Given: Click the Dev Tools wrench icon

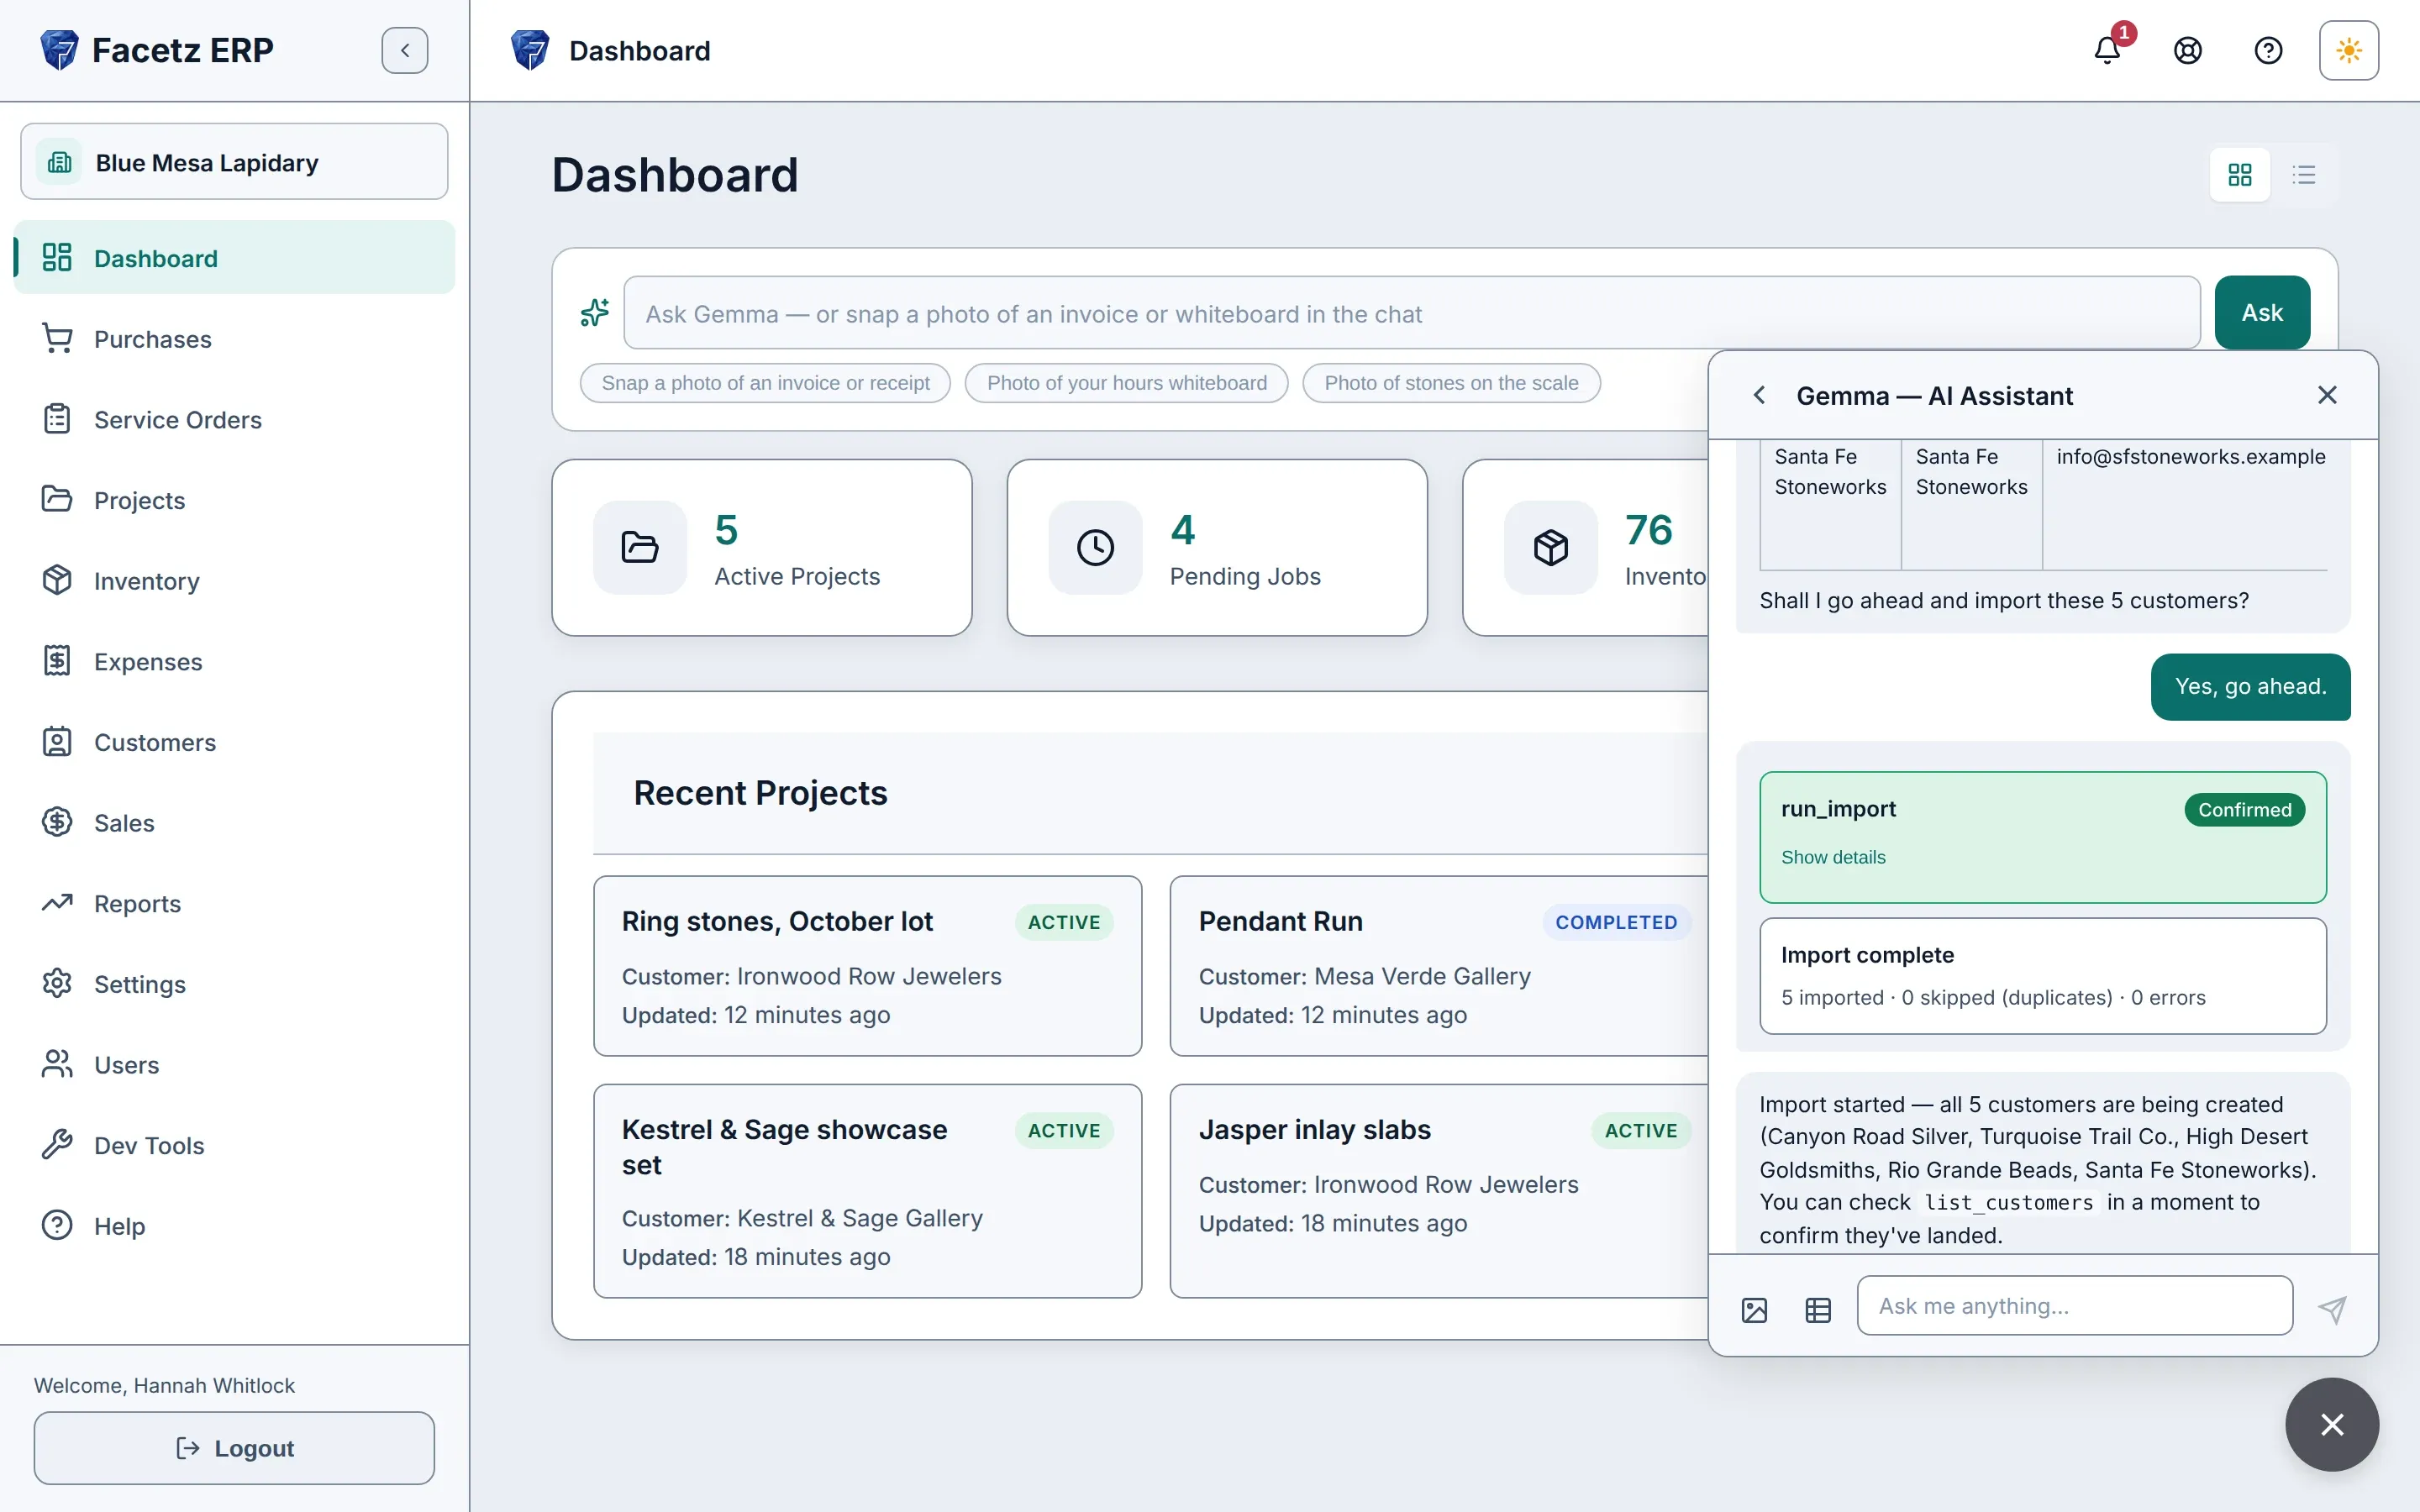Looking at the screenshot, I should (57, 1145).
